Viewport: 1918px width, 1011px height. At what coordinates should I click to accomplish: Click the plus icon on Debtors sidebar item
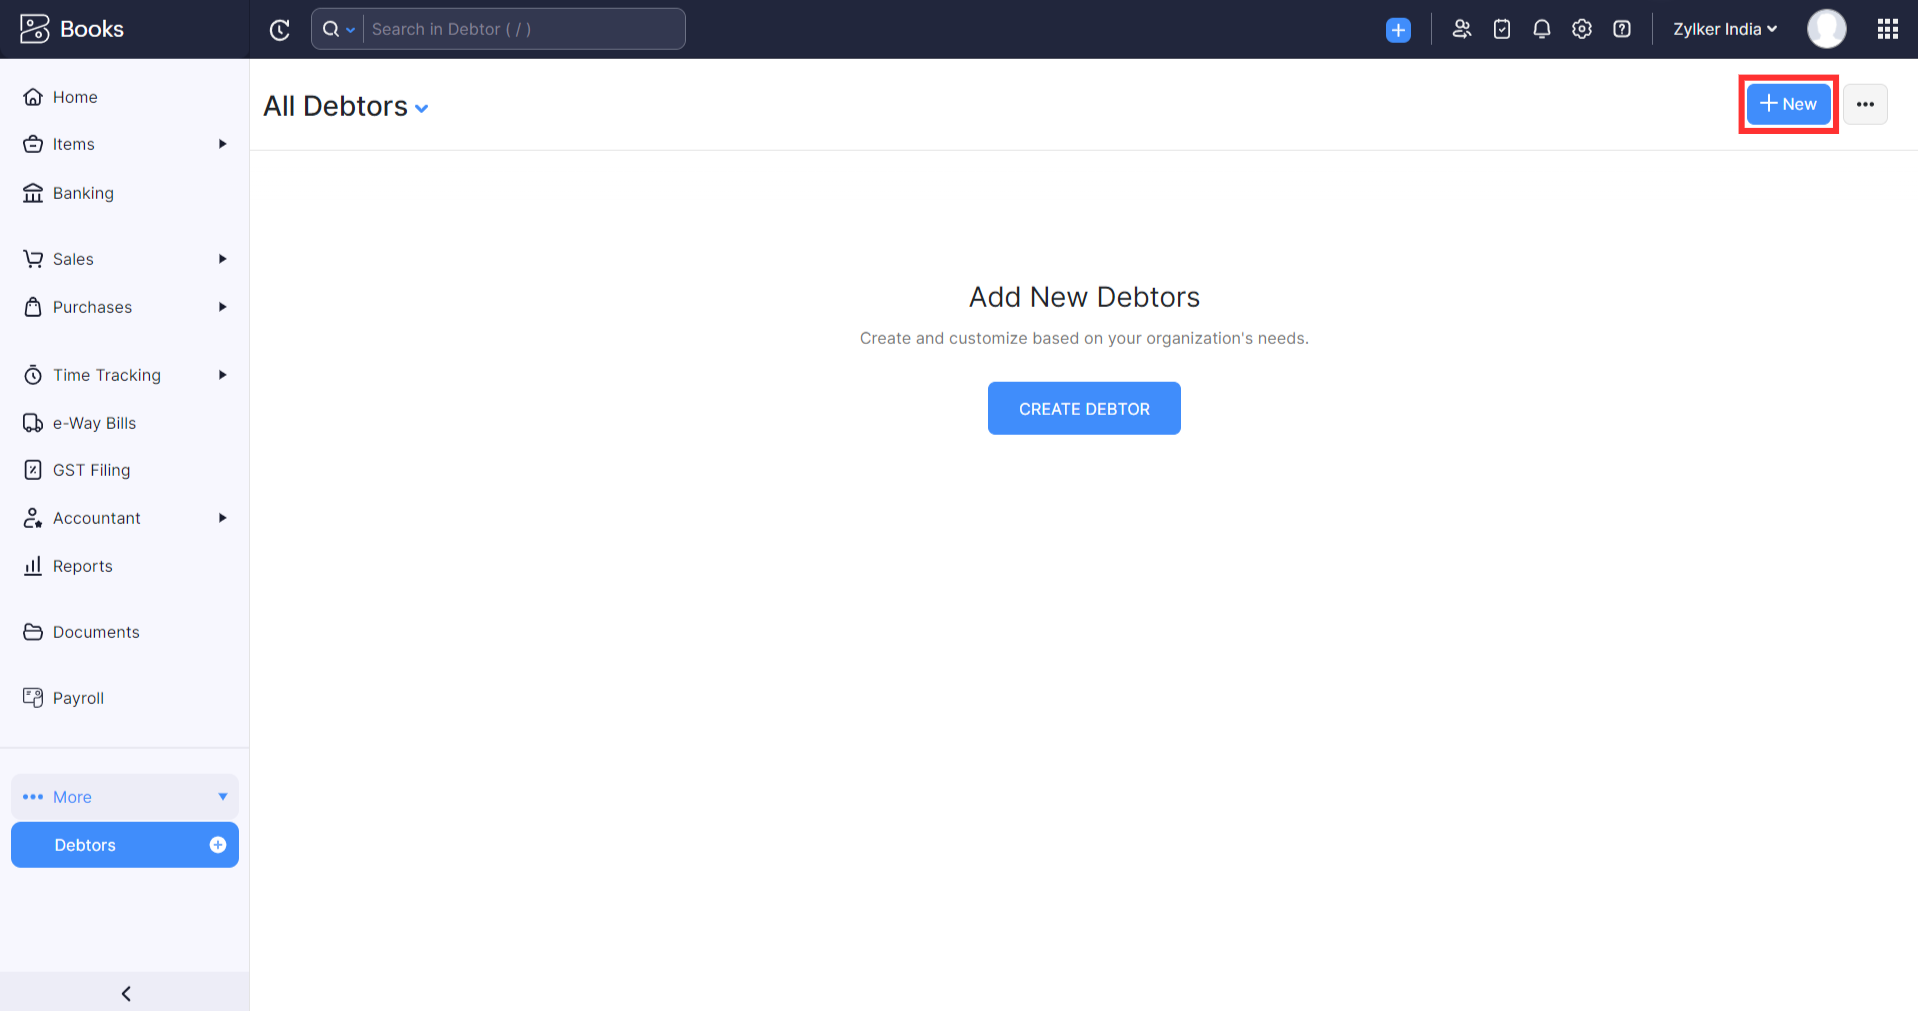point(217,845)
